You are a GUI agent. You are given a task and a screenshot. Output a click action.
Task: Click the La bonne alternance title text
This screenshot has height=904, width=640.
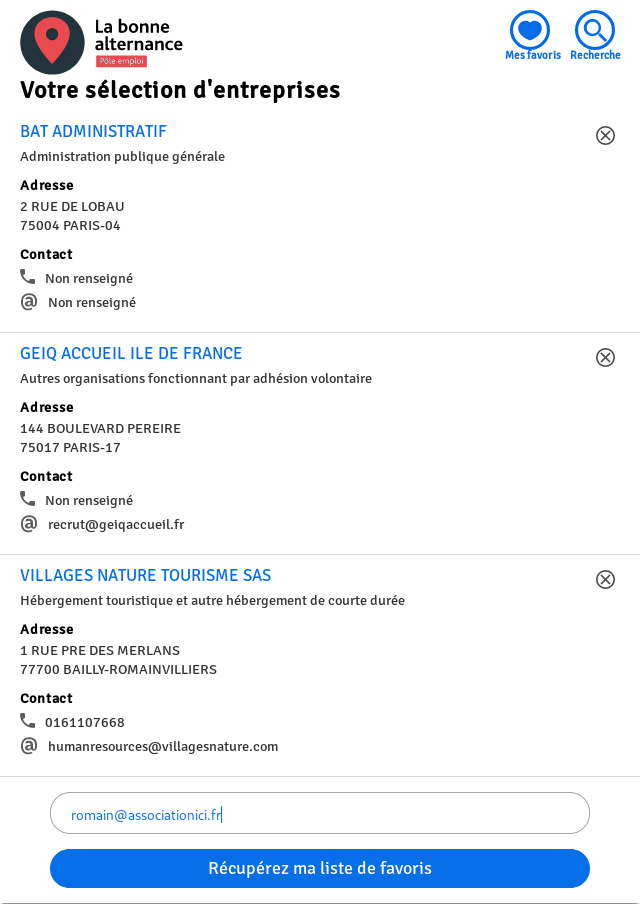tap(138, 35)
